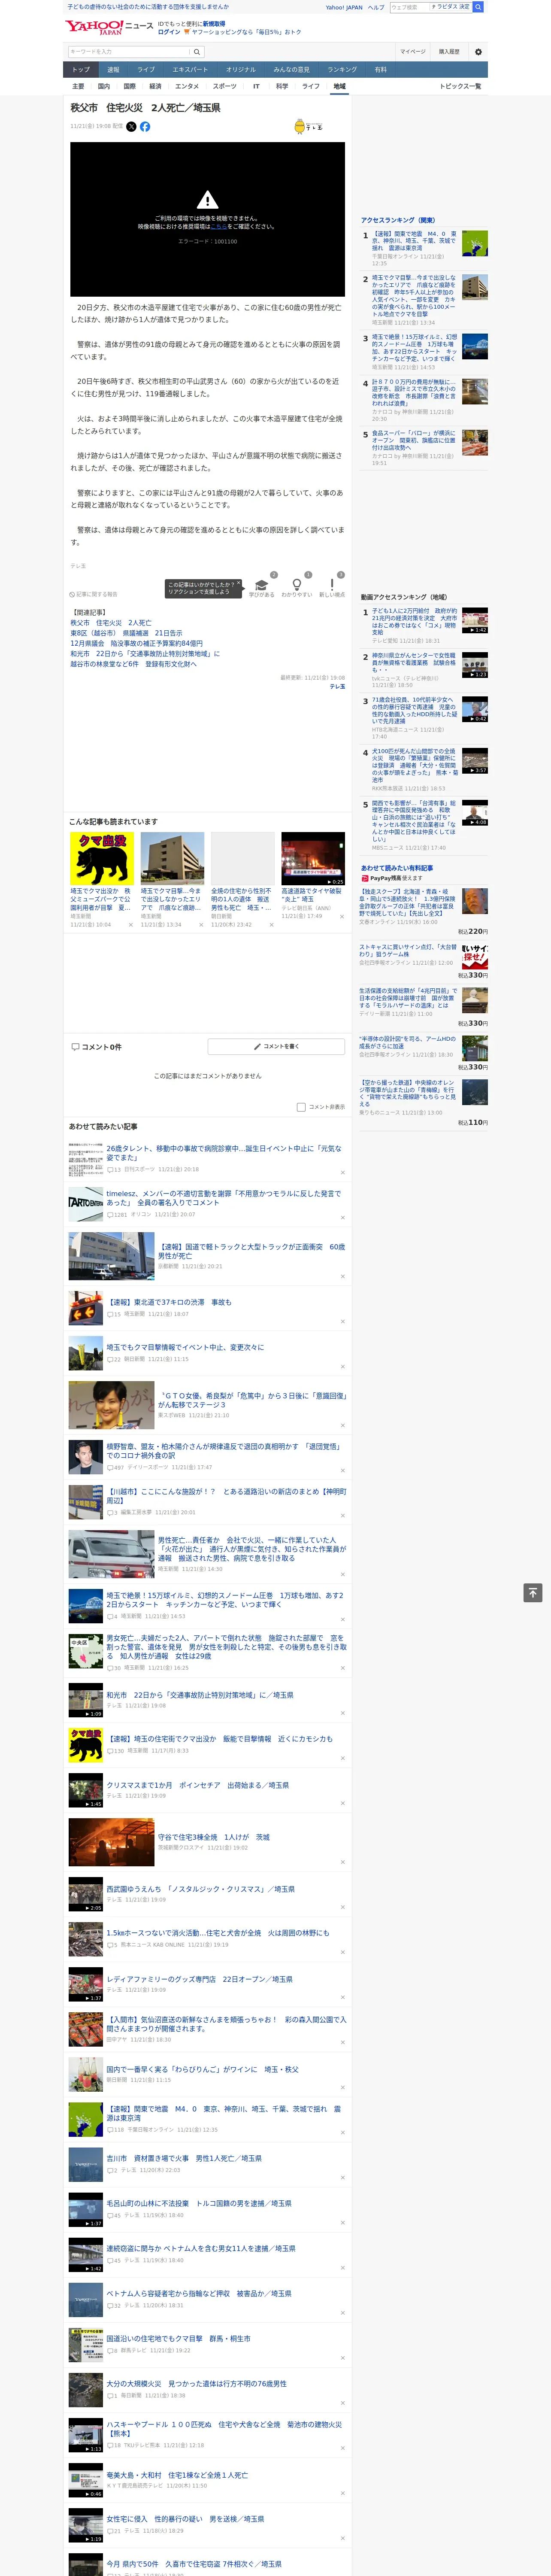Open the settings gear icon
551x2576 pixels.
[x=478, y=51]
